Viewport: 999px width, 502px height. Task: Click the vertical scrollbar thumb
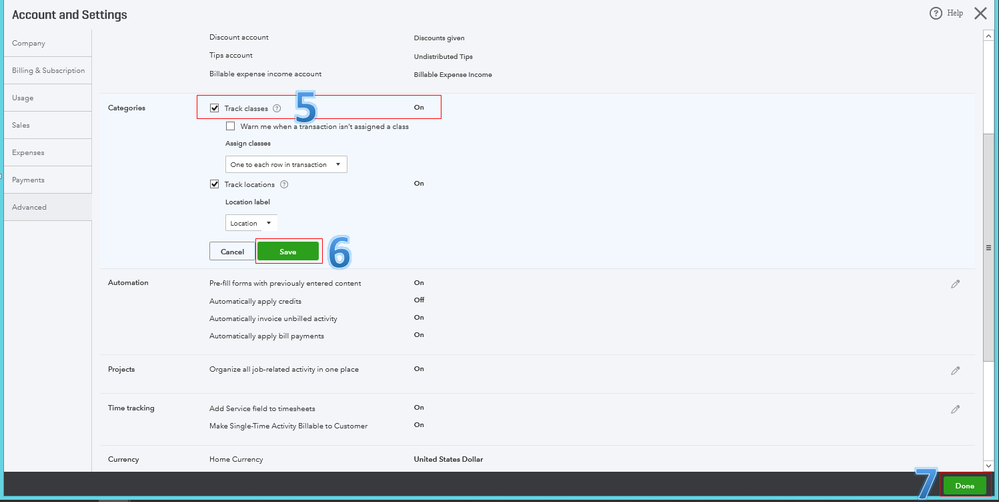coord(988,247)
